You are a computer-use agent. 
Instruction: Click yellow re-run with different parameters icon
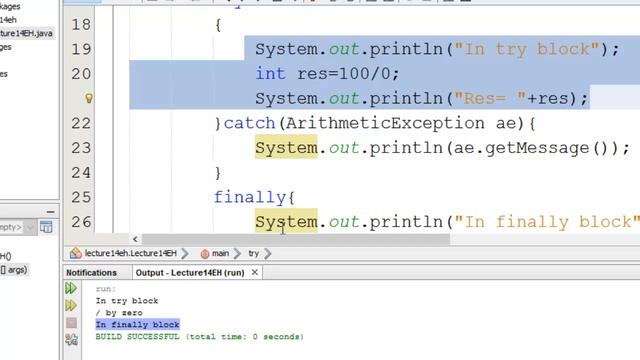pos(71,305)
